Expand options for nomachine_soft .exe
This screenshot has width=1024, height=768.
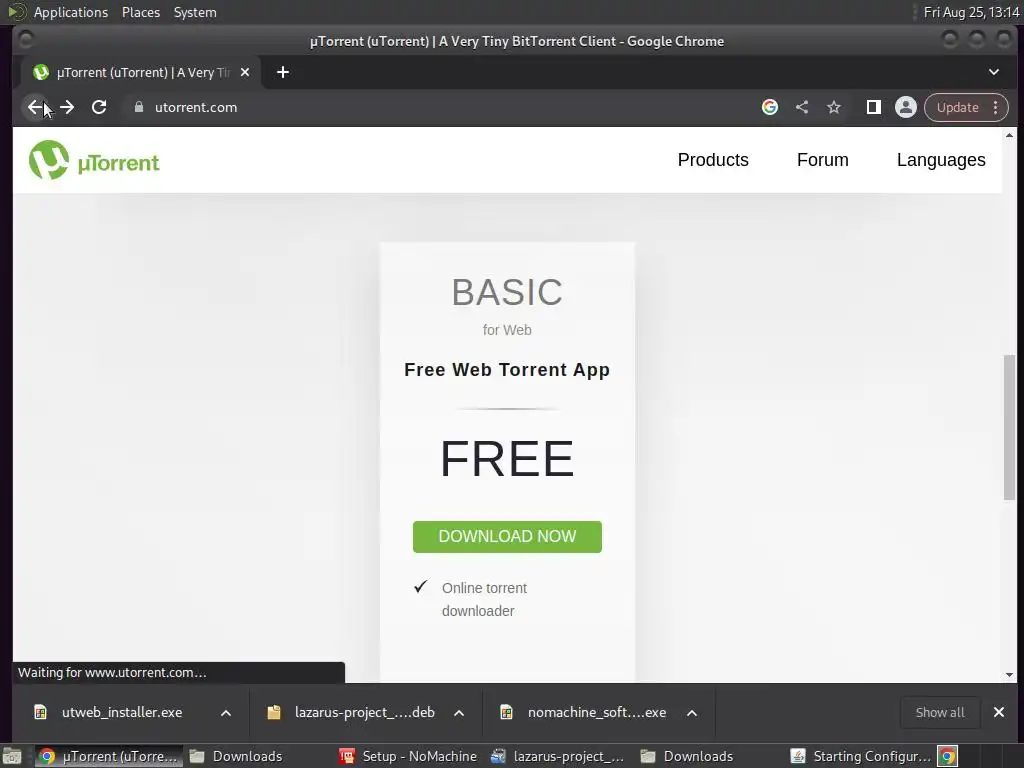click(x=692, y=713)
